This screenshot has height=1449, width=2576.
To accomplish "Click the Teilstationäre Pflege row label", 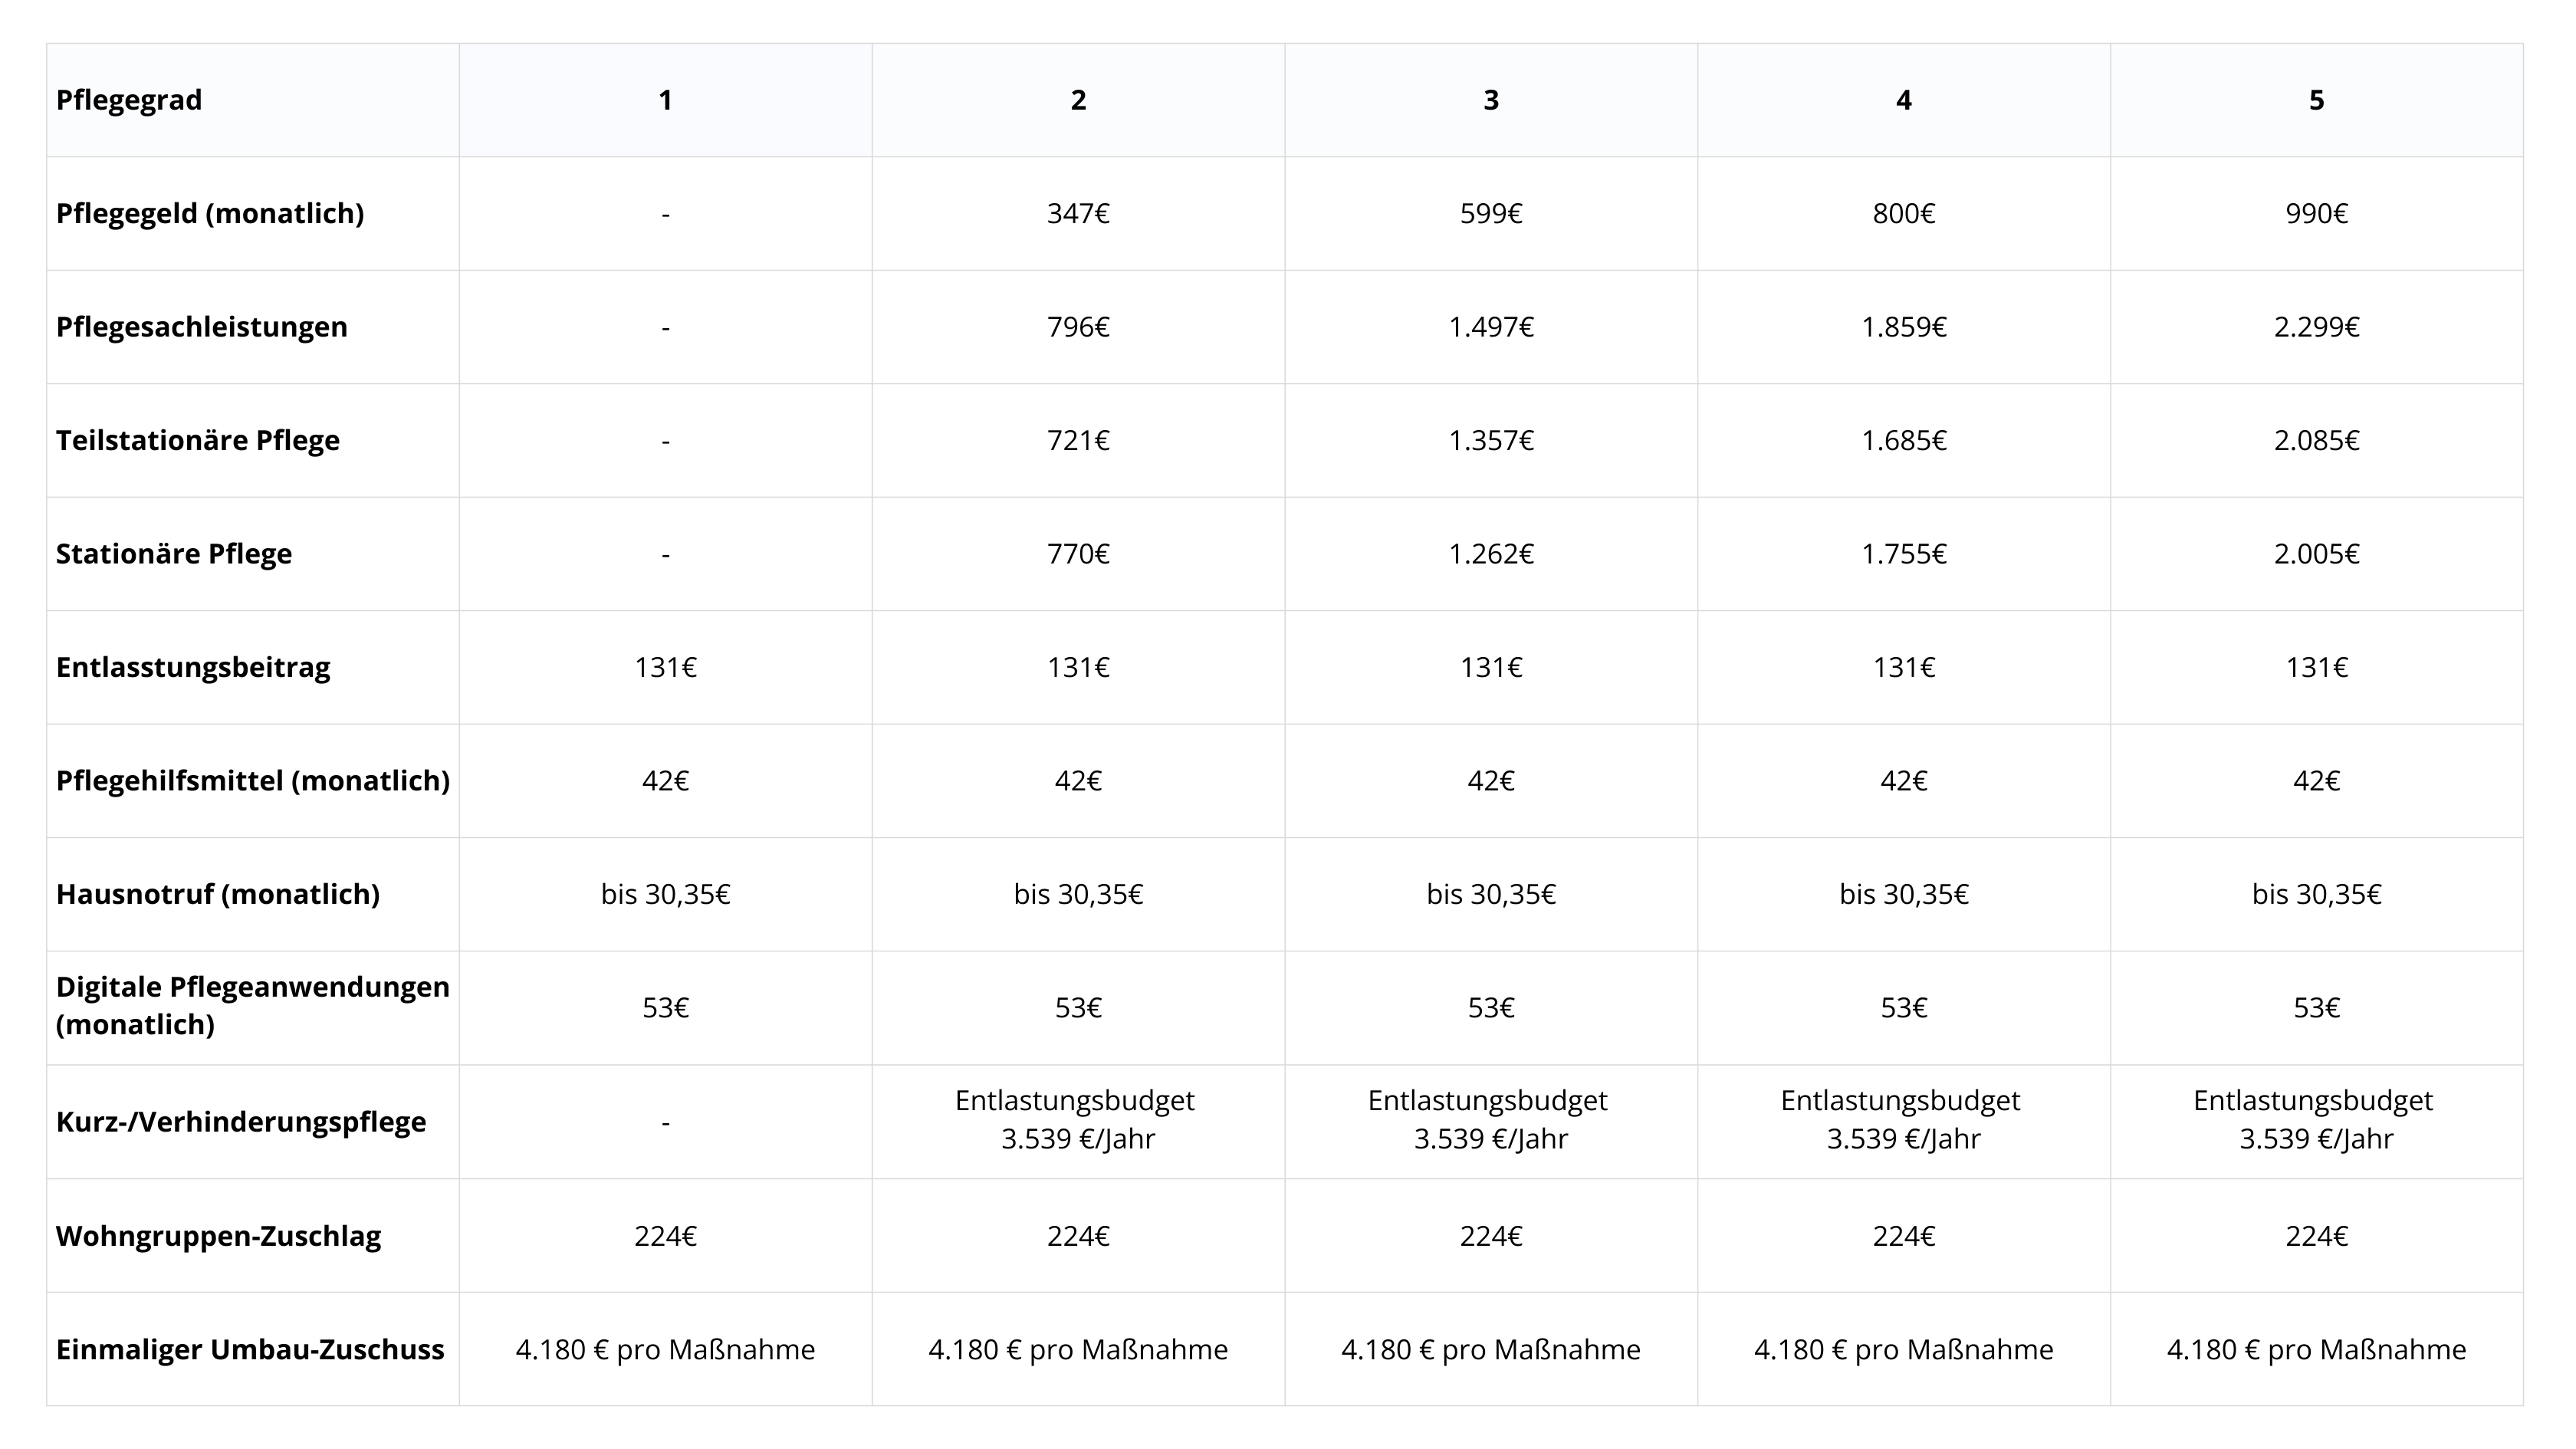I will click(198, 440).
